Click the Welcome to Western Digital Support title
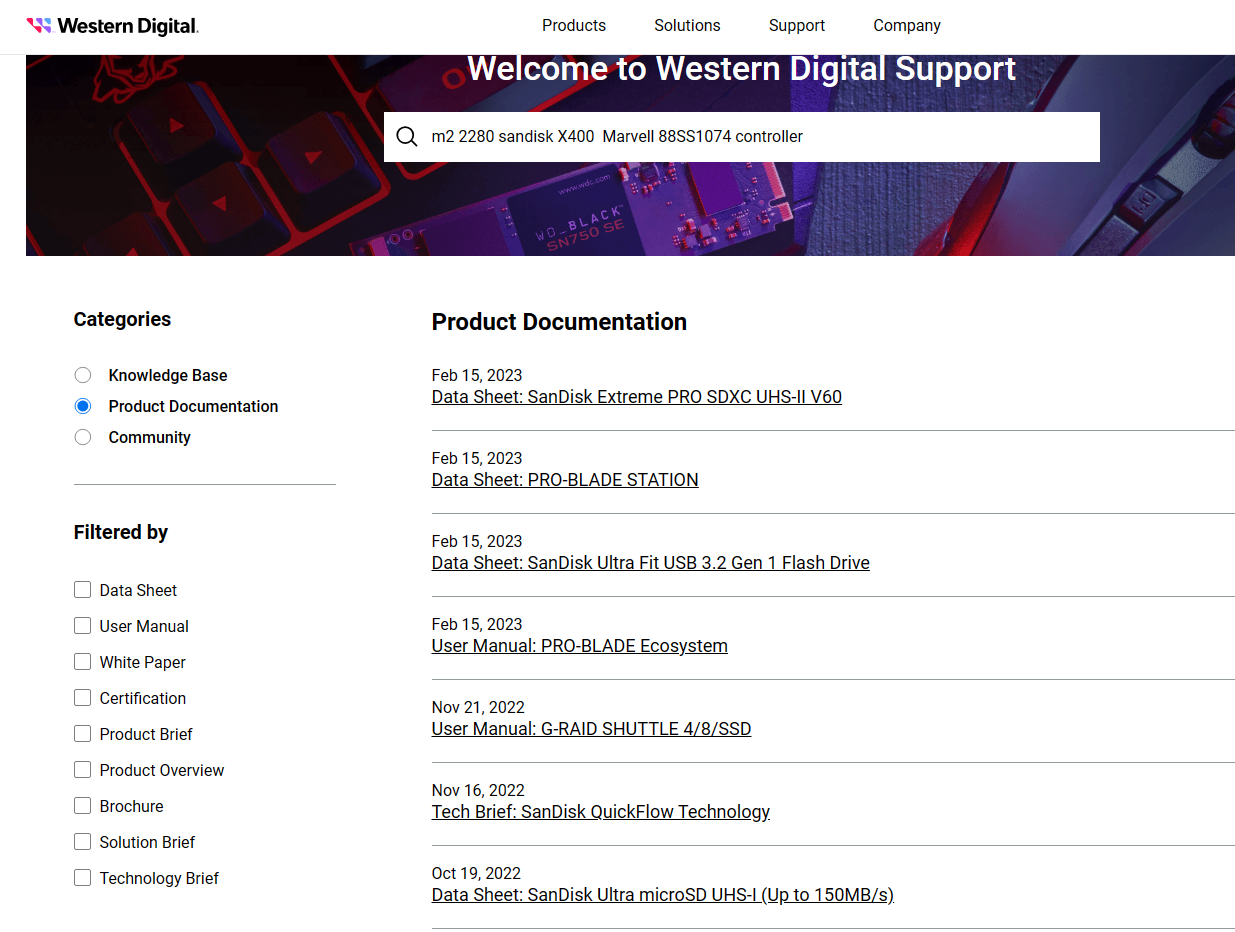 741,69
